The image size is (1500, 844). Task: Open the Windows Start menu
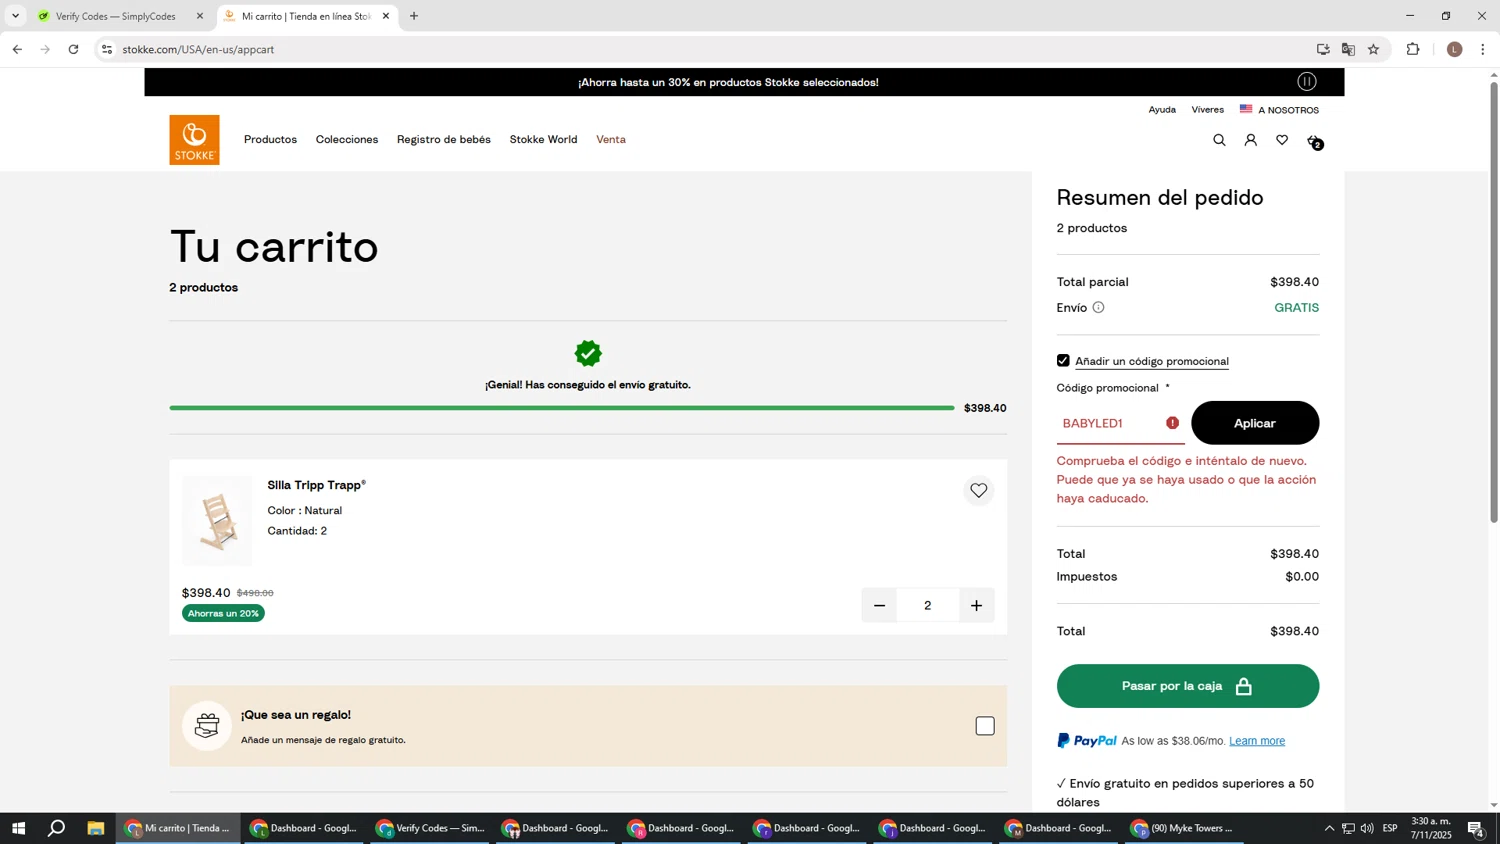click(x=18, y=828)
